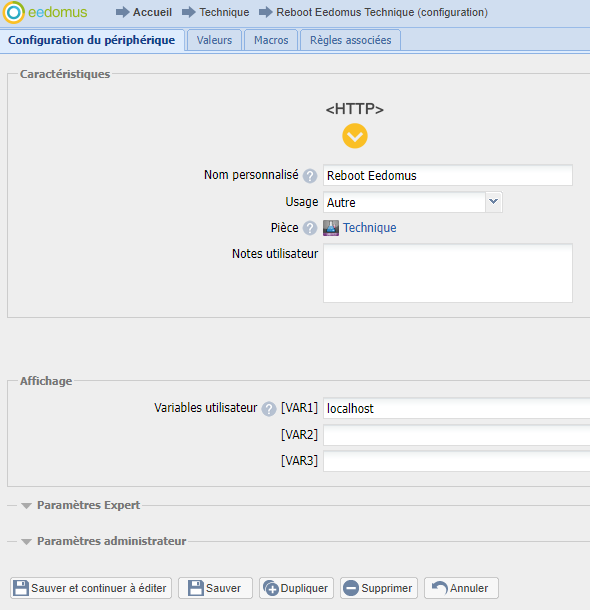Click the eedomus logo icon

14,12
